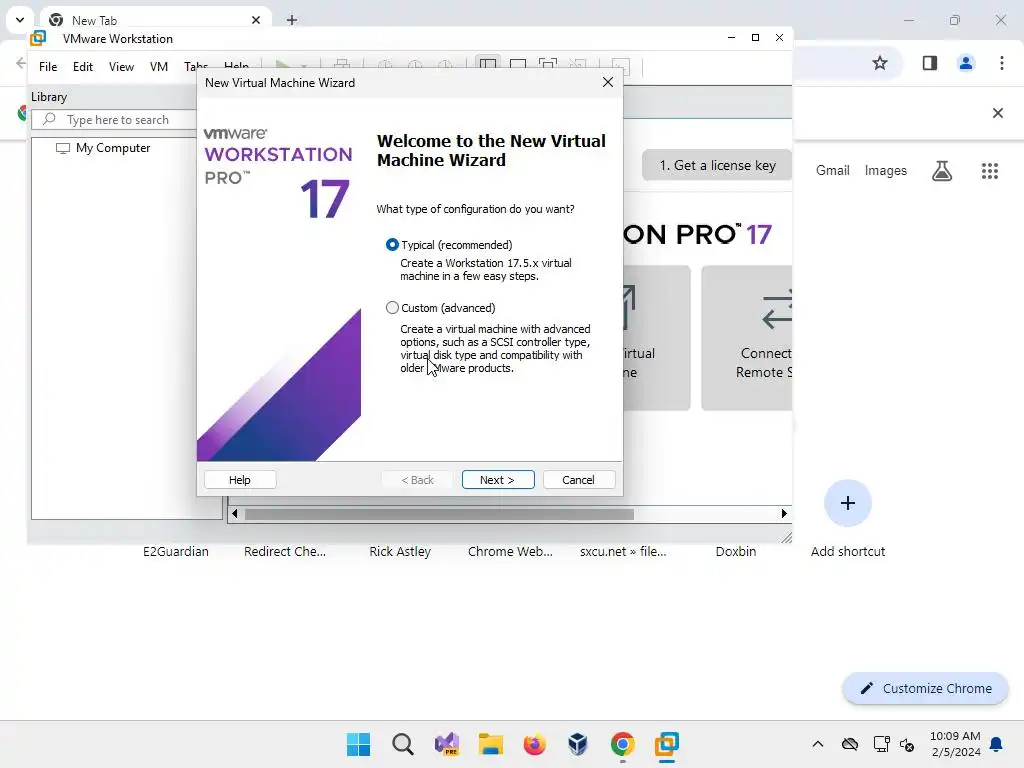Open the Edit menu in VMware Workstation
Image resolution: width=1024 pixels, height=768 pixels.
83,67
